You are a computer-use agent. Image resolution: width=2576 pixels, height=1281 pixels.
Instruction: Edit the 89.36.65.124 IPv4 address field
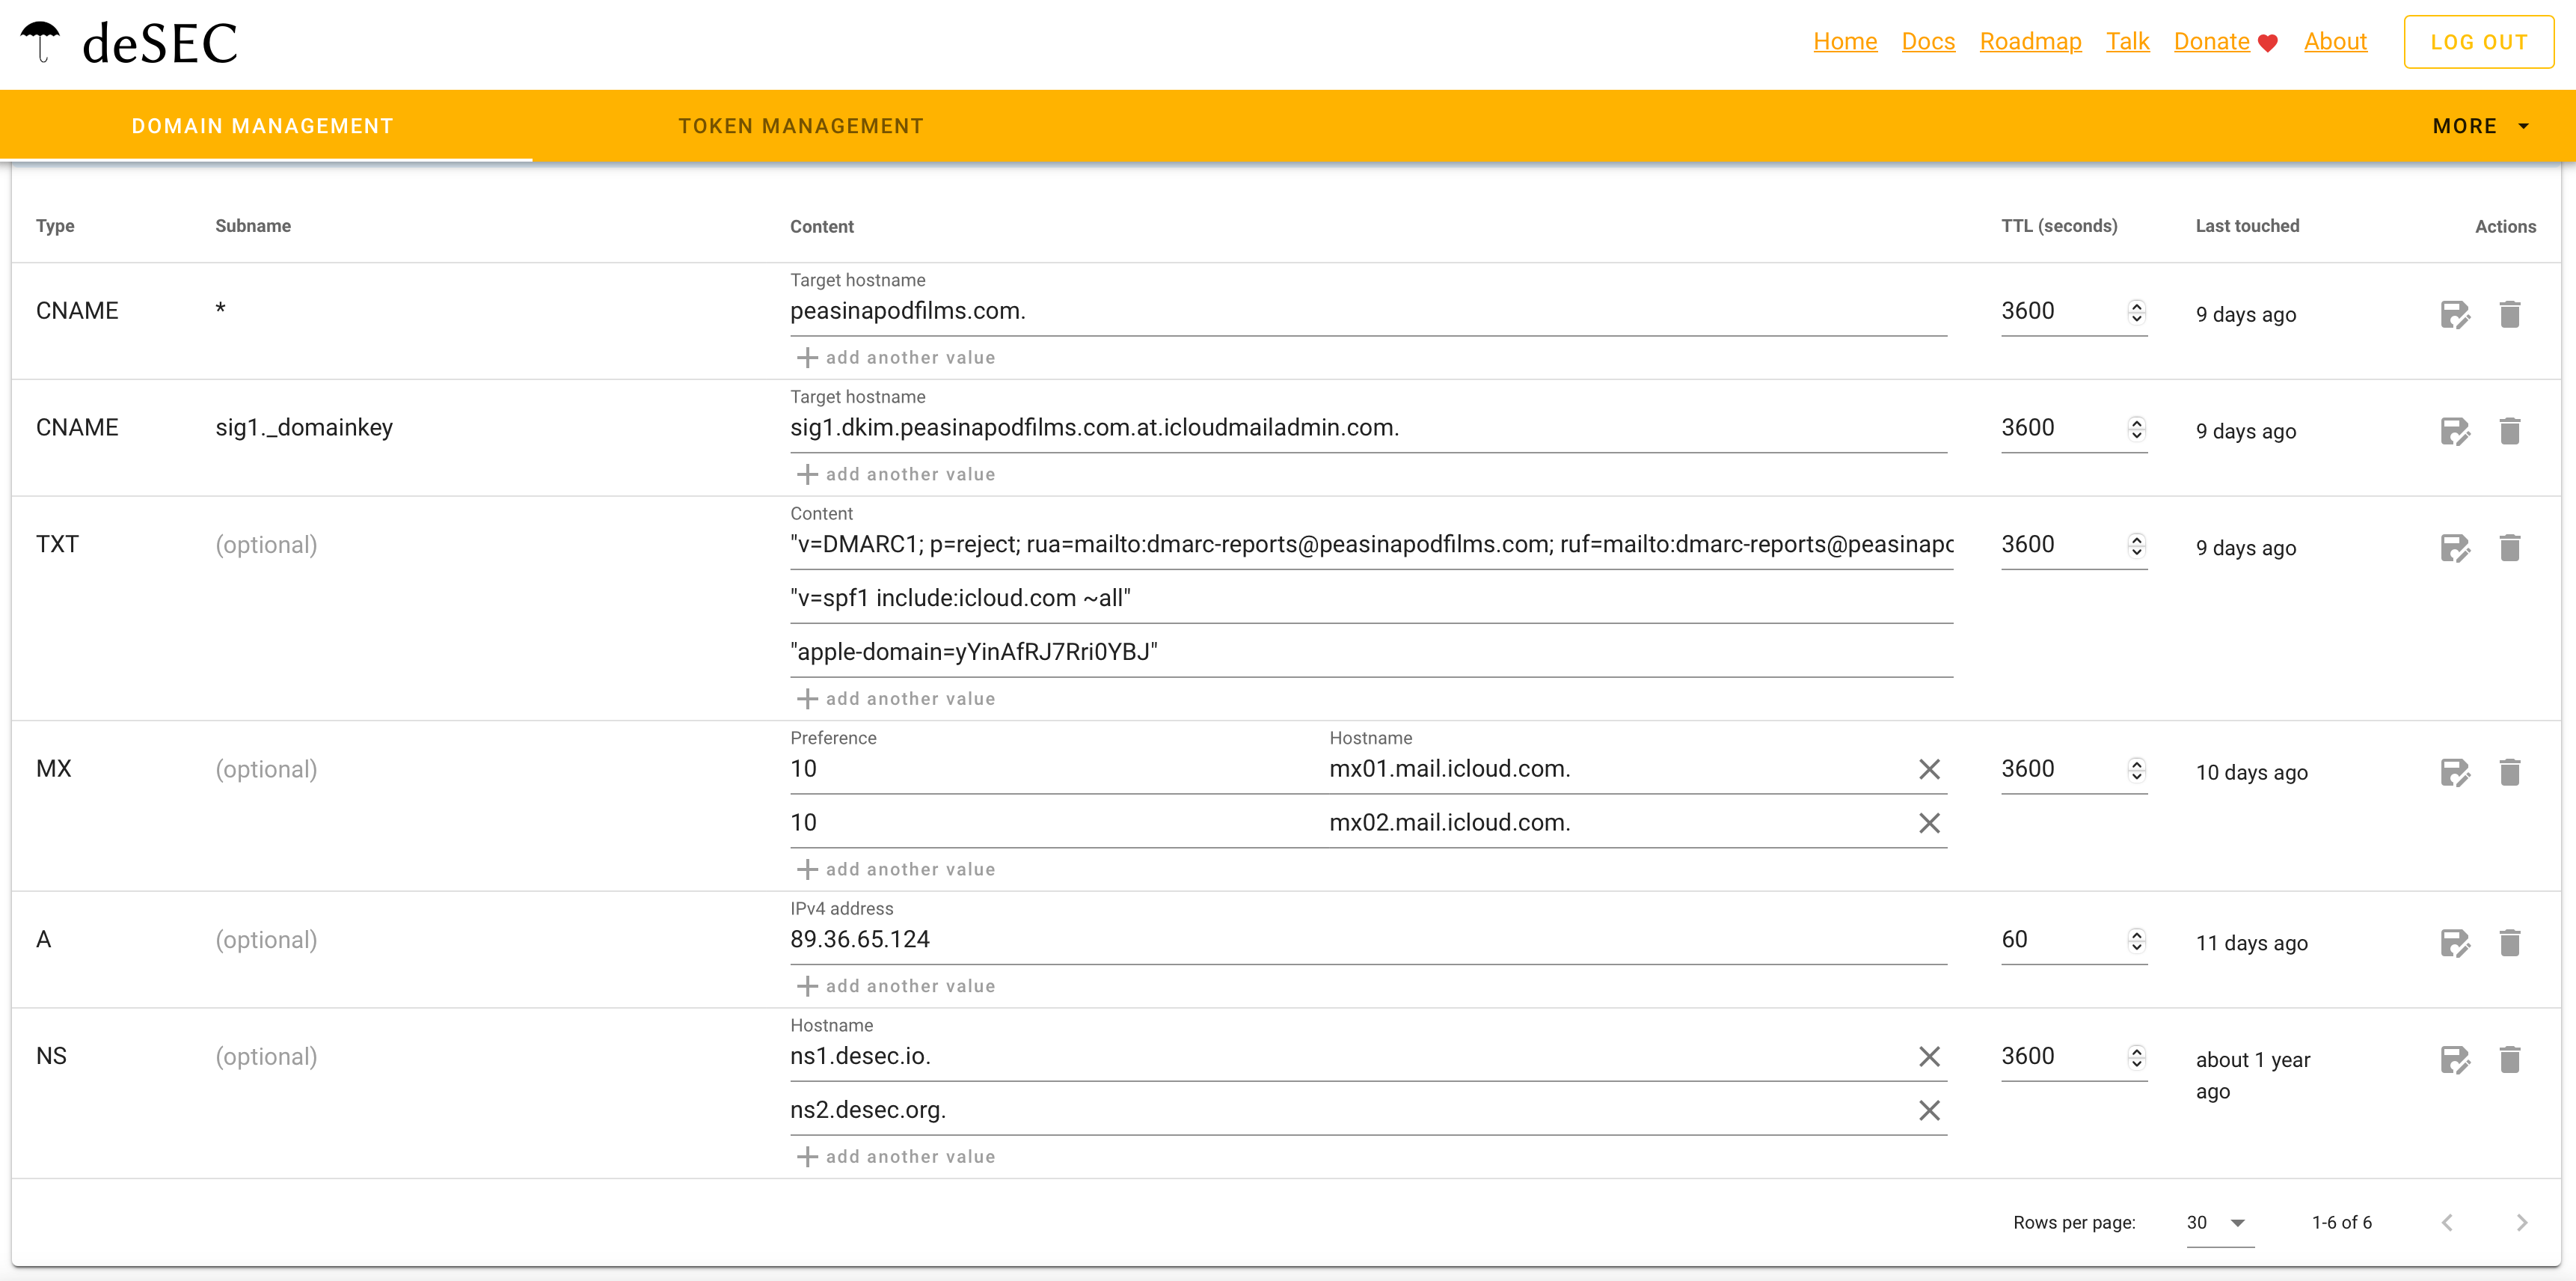tap(1368, 939)
